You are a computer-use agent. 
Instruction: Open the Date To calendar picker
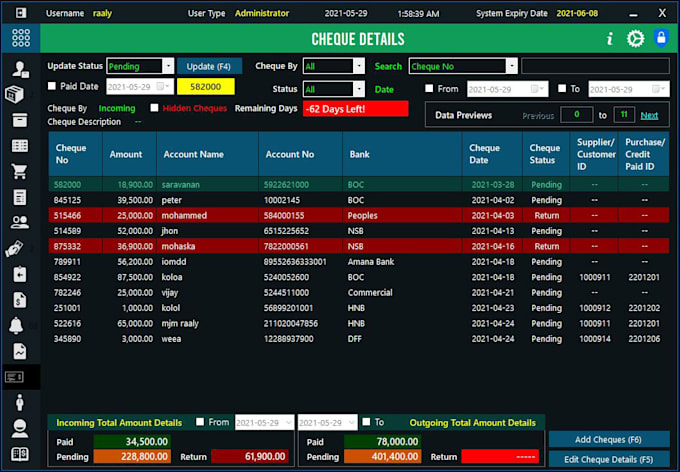[659, 89]
